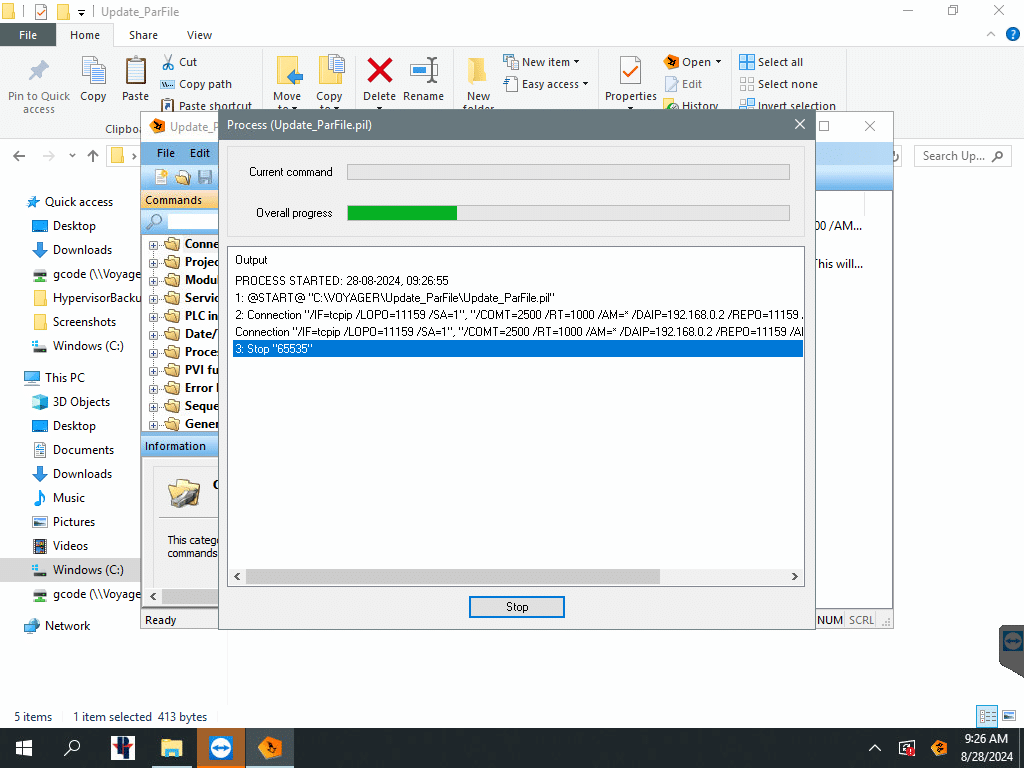Switch to details list view
1024x768 pixels.
[985, 716]
